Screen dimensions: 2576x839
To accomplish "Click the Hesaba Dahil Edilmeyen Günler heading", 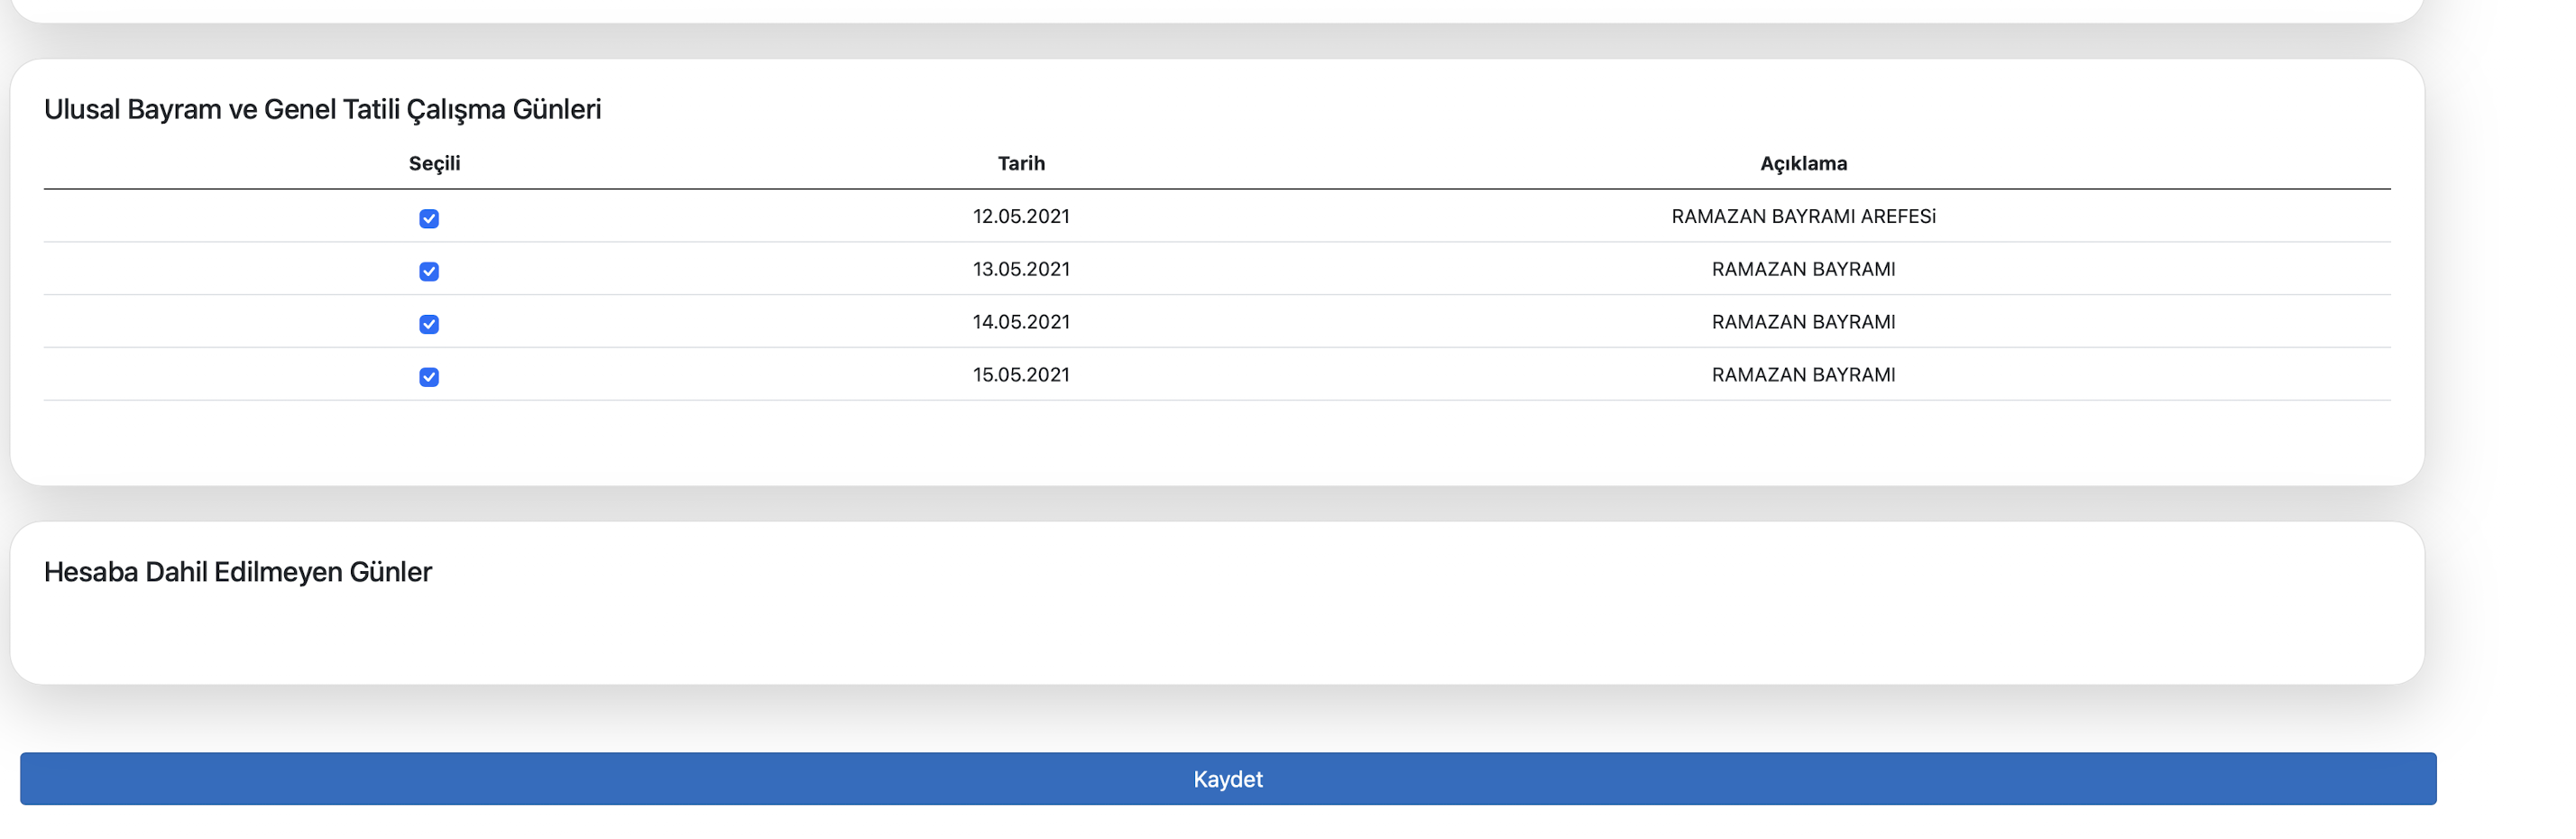I will [x=238, y=572].
